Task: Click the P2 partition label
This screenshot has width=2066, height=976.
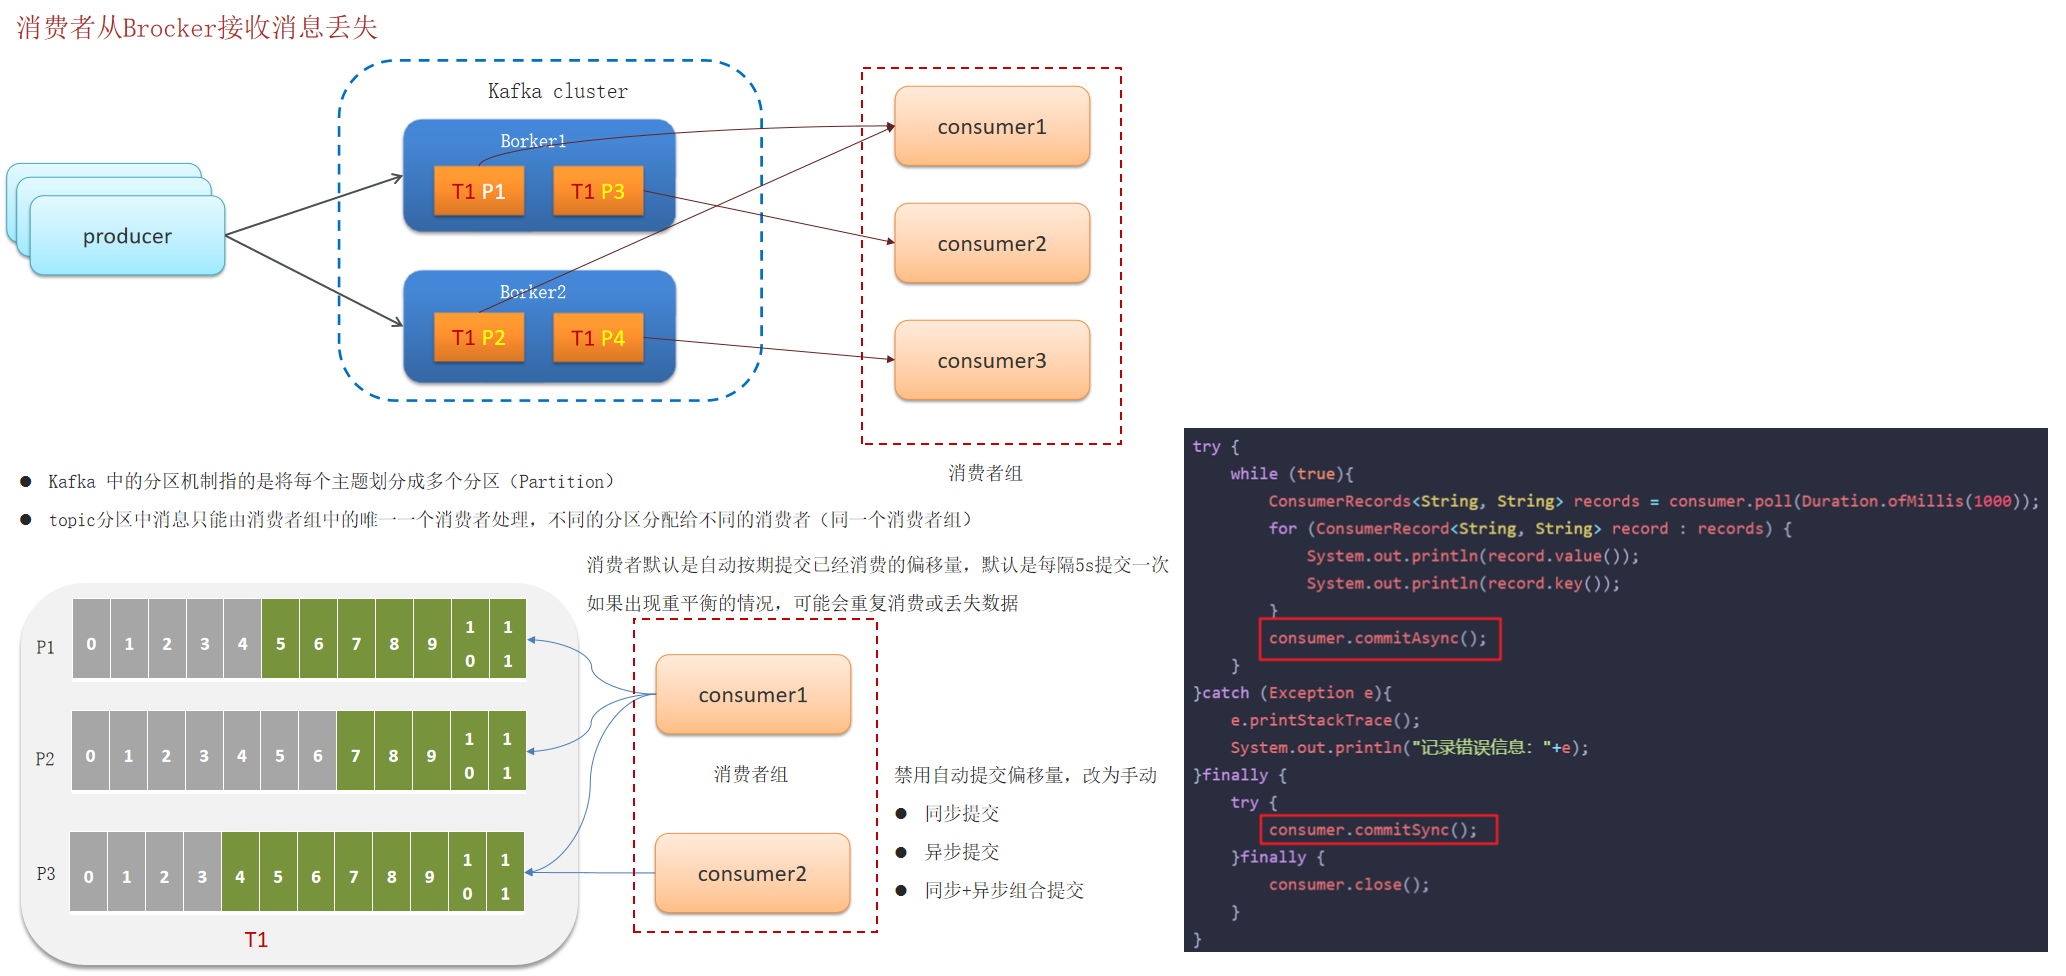Action: 45,759
